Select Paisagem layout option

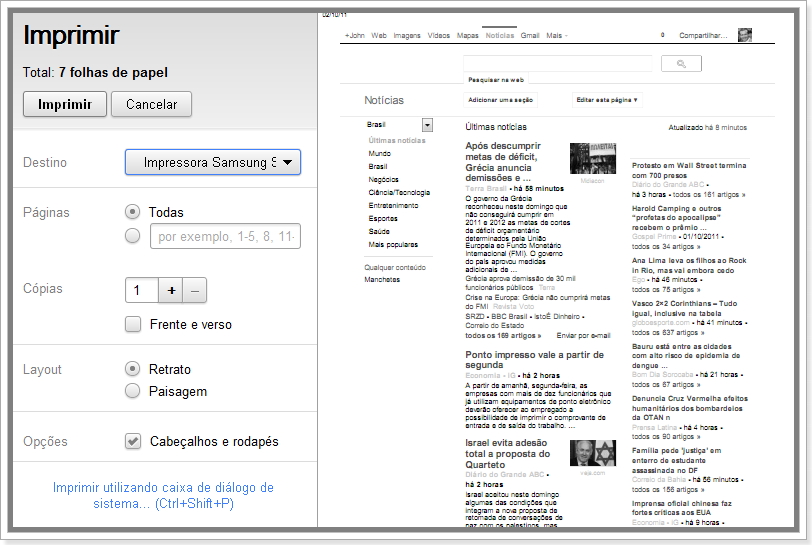pyautogui.click(x=132, y=391)
